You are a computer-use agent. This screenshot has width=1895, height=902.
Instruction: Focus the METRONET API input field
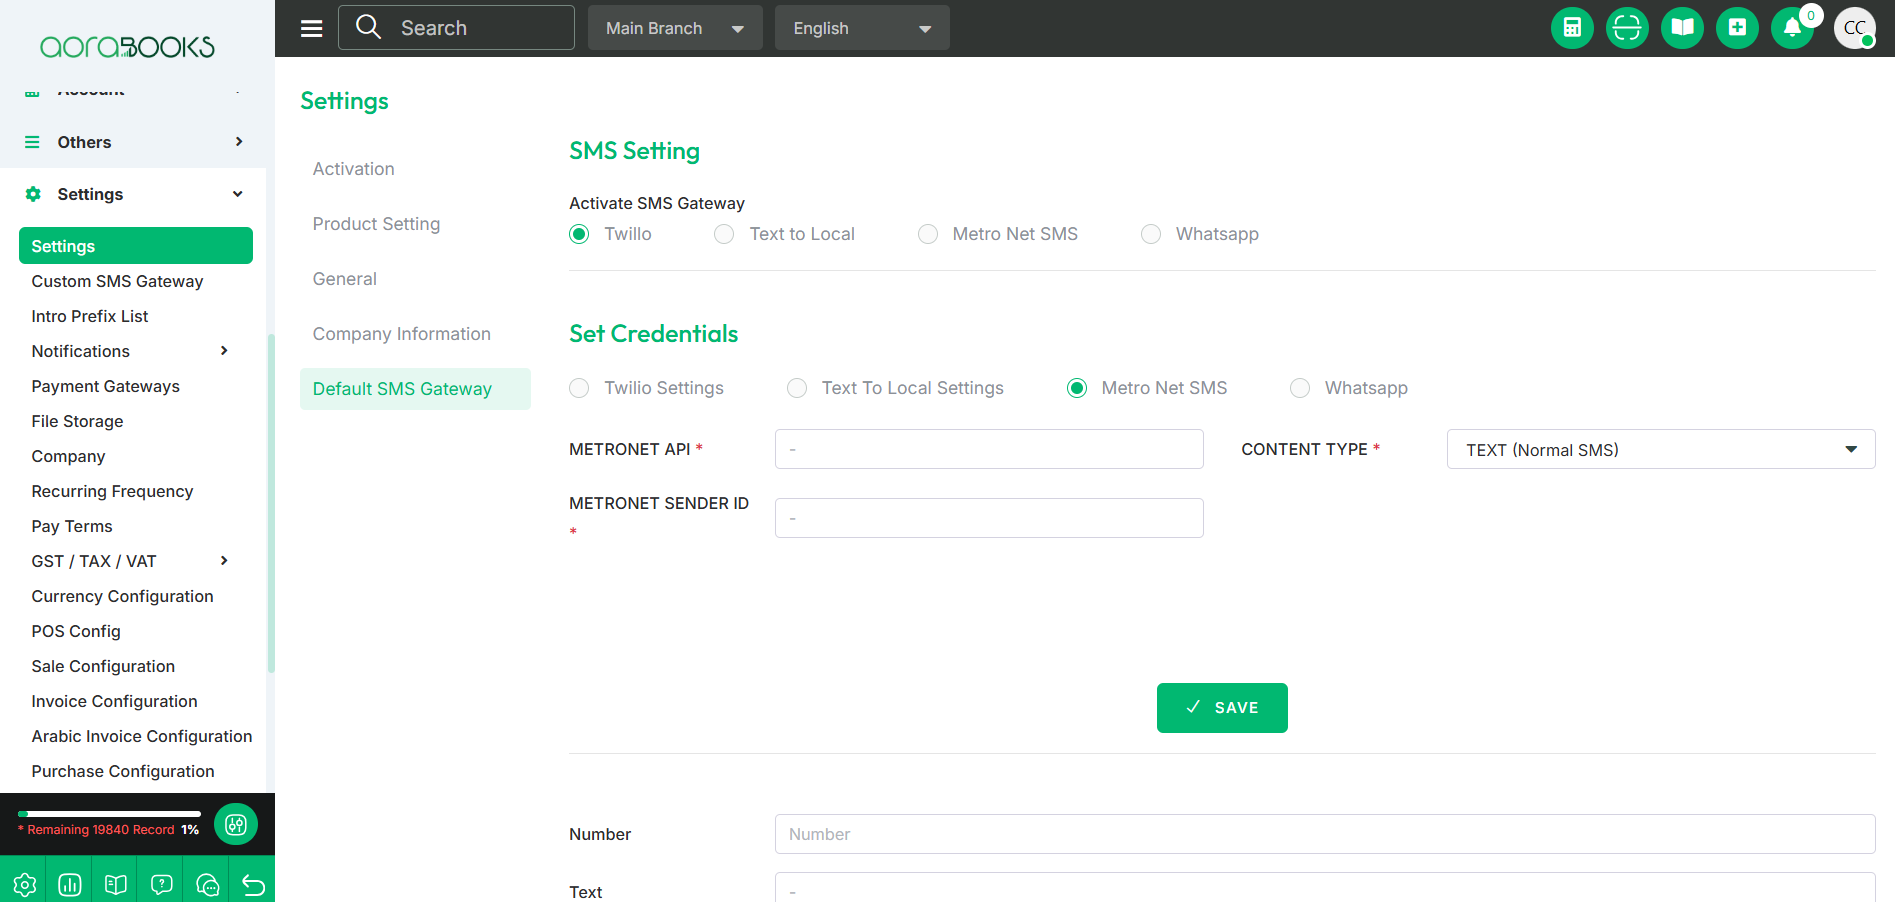pyautogui.click(x=989, y=449)
